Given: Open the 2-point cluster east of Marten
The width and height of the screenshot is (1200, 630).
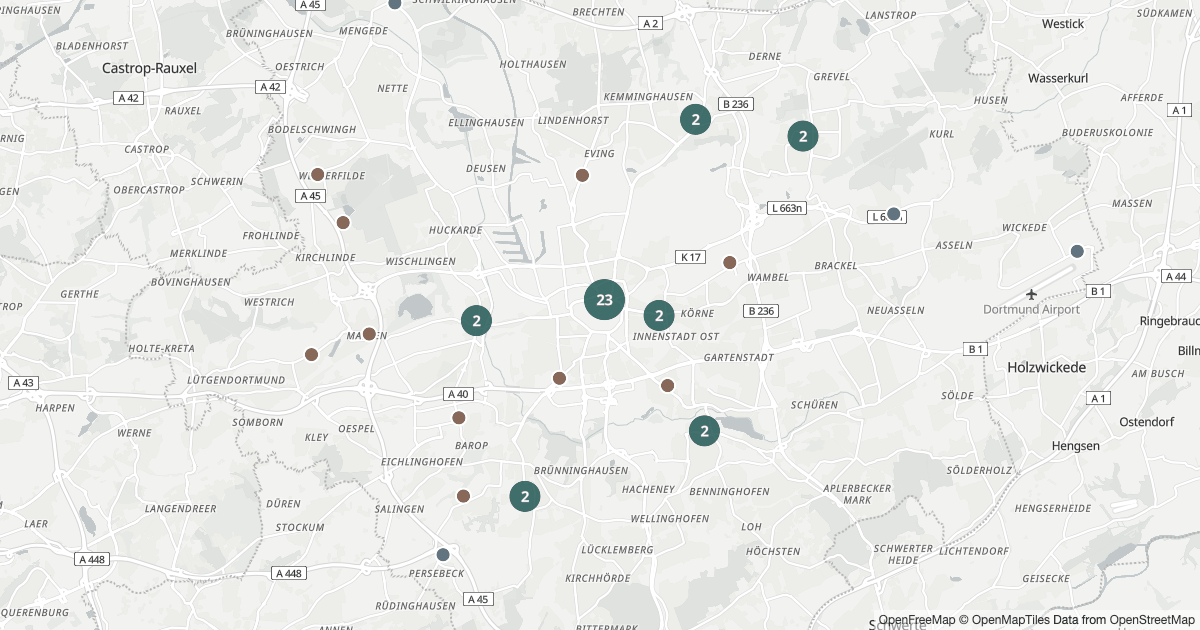Looking at the screenshot, I should click(x=477, y=321).
